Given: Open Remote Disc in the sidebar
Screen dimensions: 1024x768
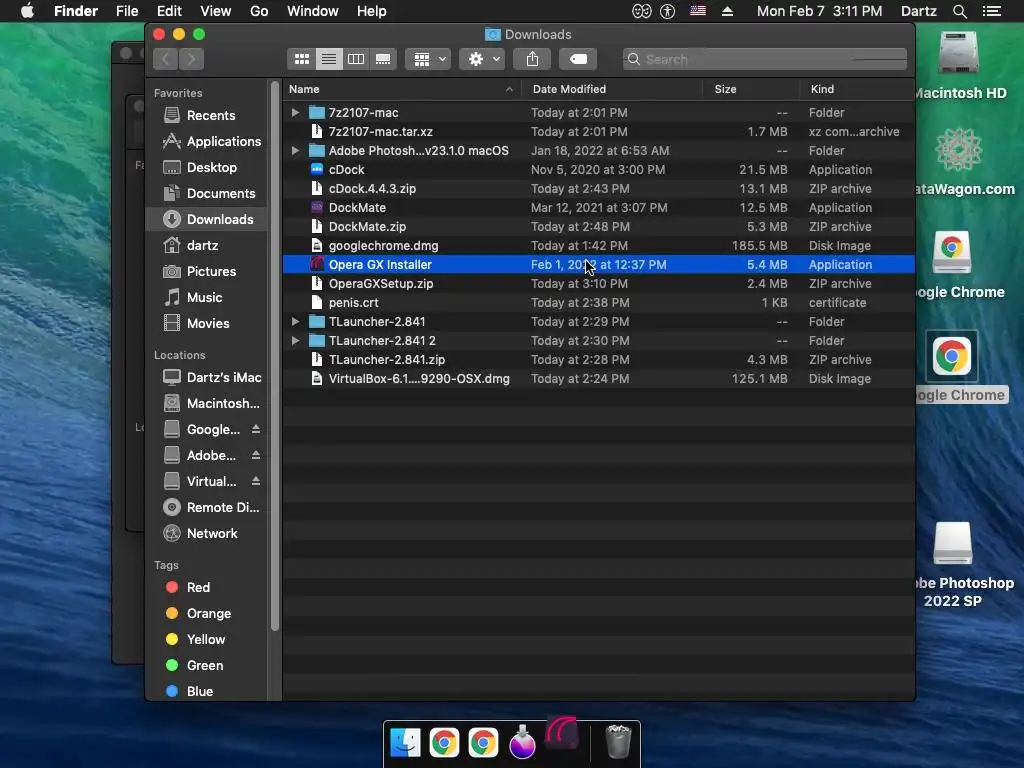Looking at the screenshot, I should (208, 507).
